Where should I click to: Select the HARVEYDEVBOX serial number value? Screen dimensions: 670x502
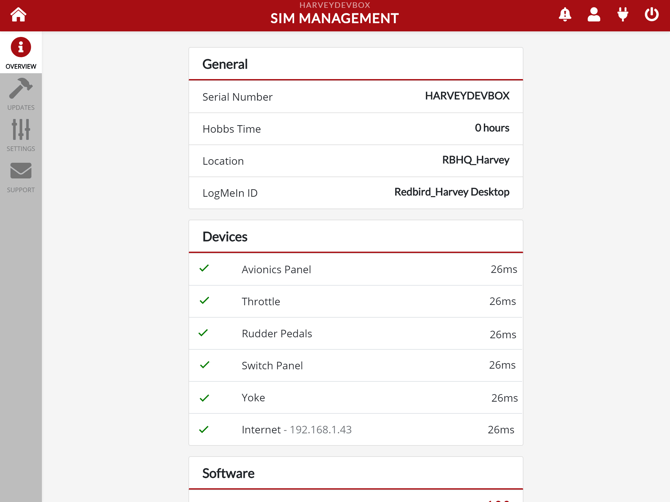467,96
